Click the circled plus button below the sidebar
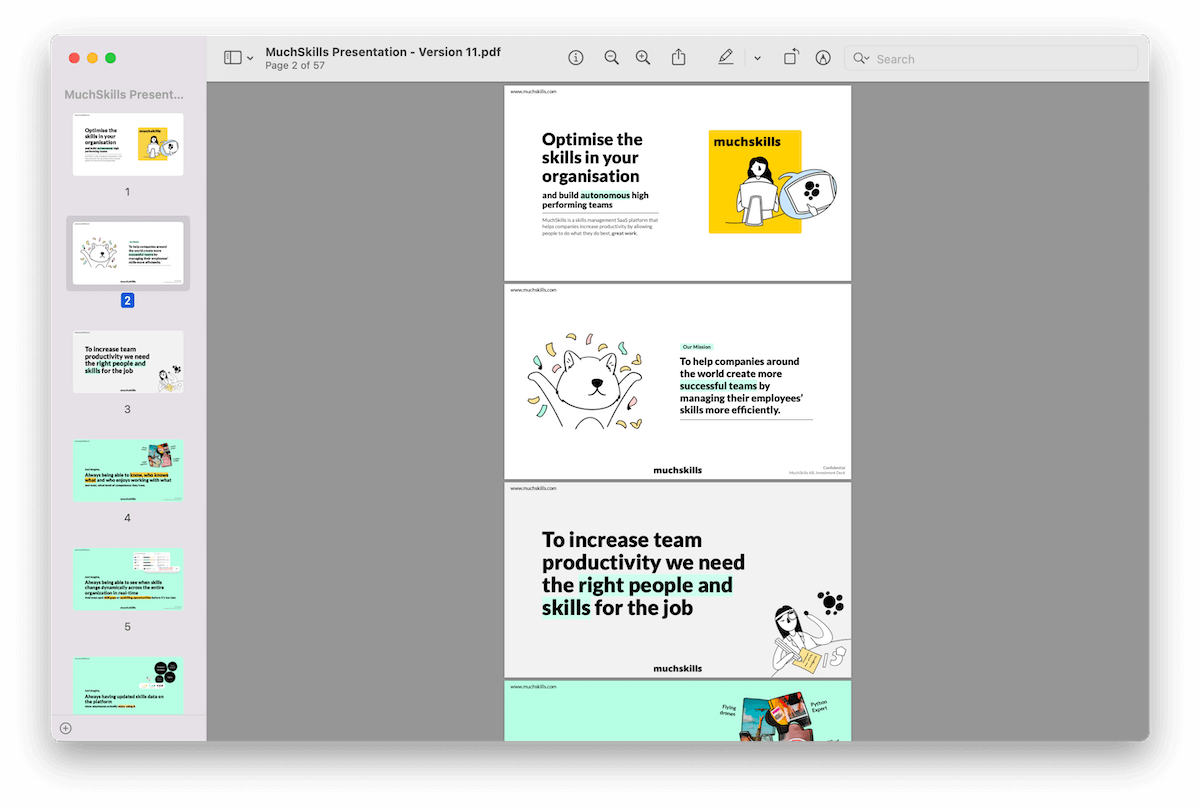The image size is (1200, 808). click(x=65, y=728)
